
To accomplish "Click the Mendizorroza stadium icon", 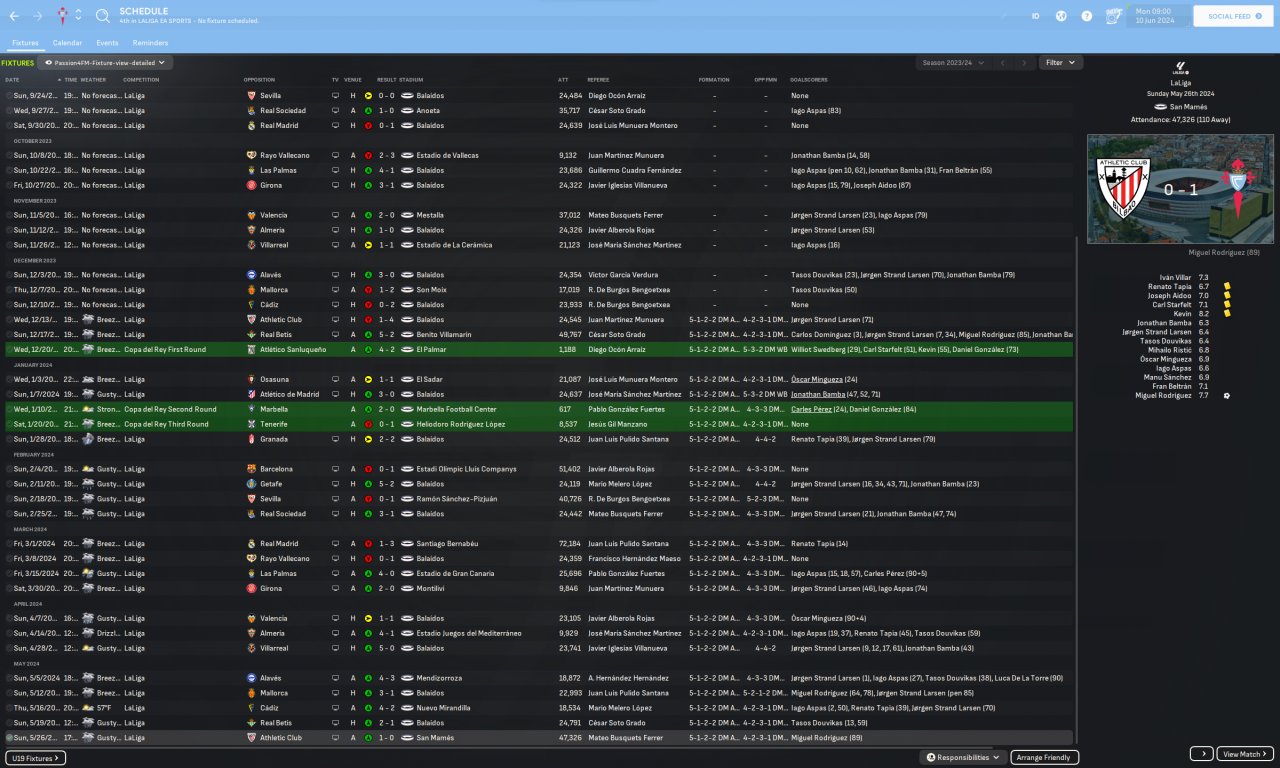I will click(x=407, y=678).
